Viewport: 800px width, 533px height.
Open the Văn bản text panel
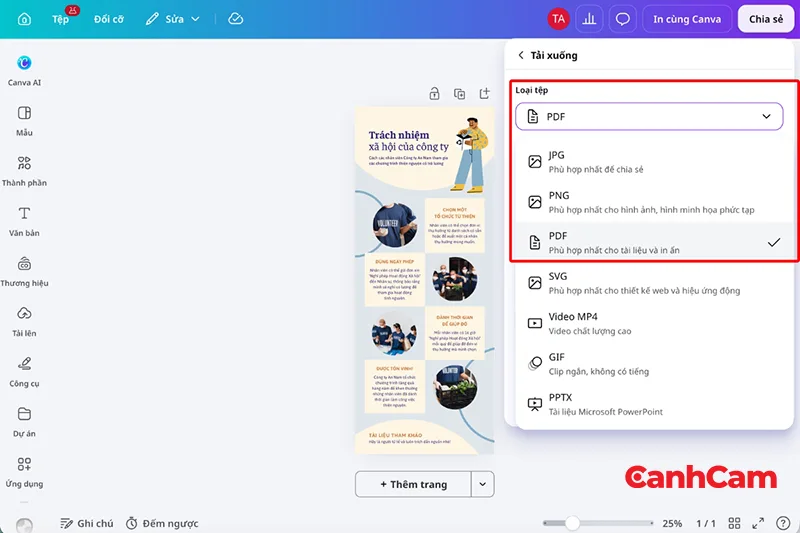pos(24,221)
